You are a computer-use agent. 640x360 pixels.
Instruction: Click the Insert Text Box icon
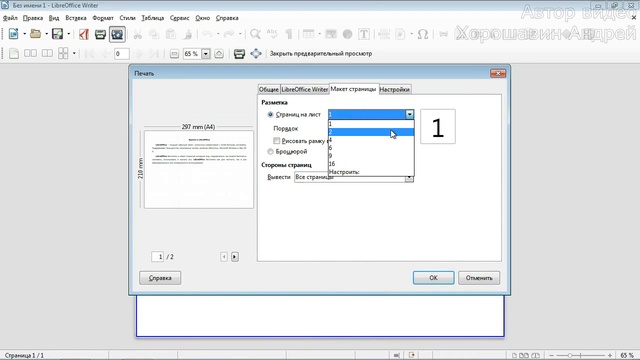[364, 34]
